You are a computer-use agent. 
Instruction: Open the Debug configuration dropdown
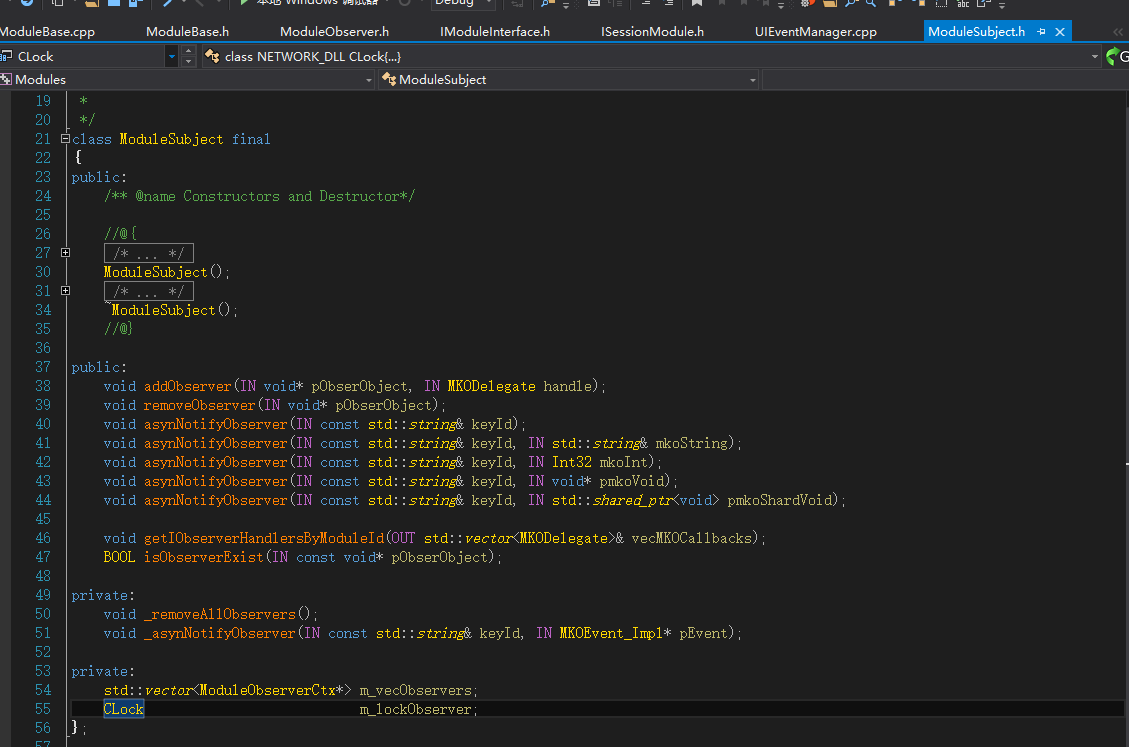click(462, 4)
